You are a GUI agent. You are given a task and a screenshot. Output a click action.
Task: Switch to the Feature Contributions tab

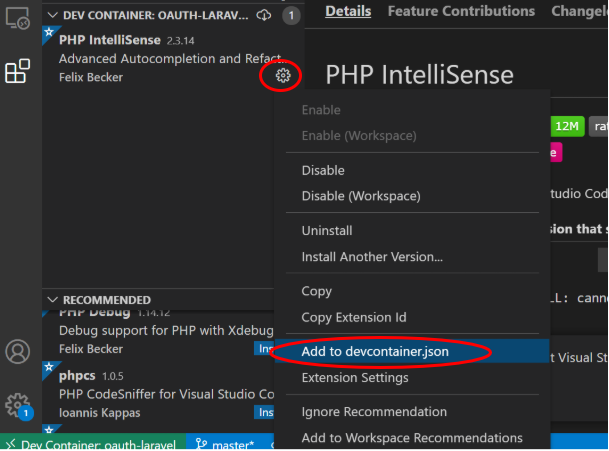coord(461,11)
